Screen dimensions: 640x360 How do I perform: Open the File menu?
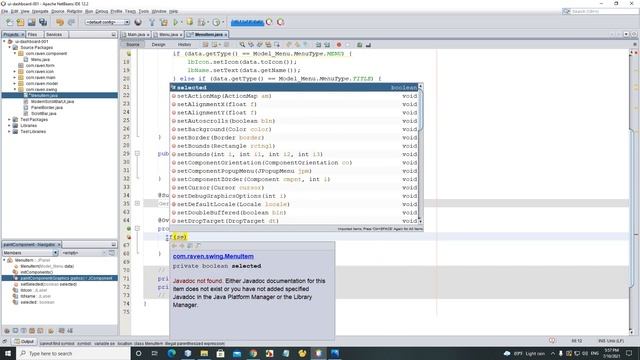coord(4,11)
